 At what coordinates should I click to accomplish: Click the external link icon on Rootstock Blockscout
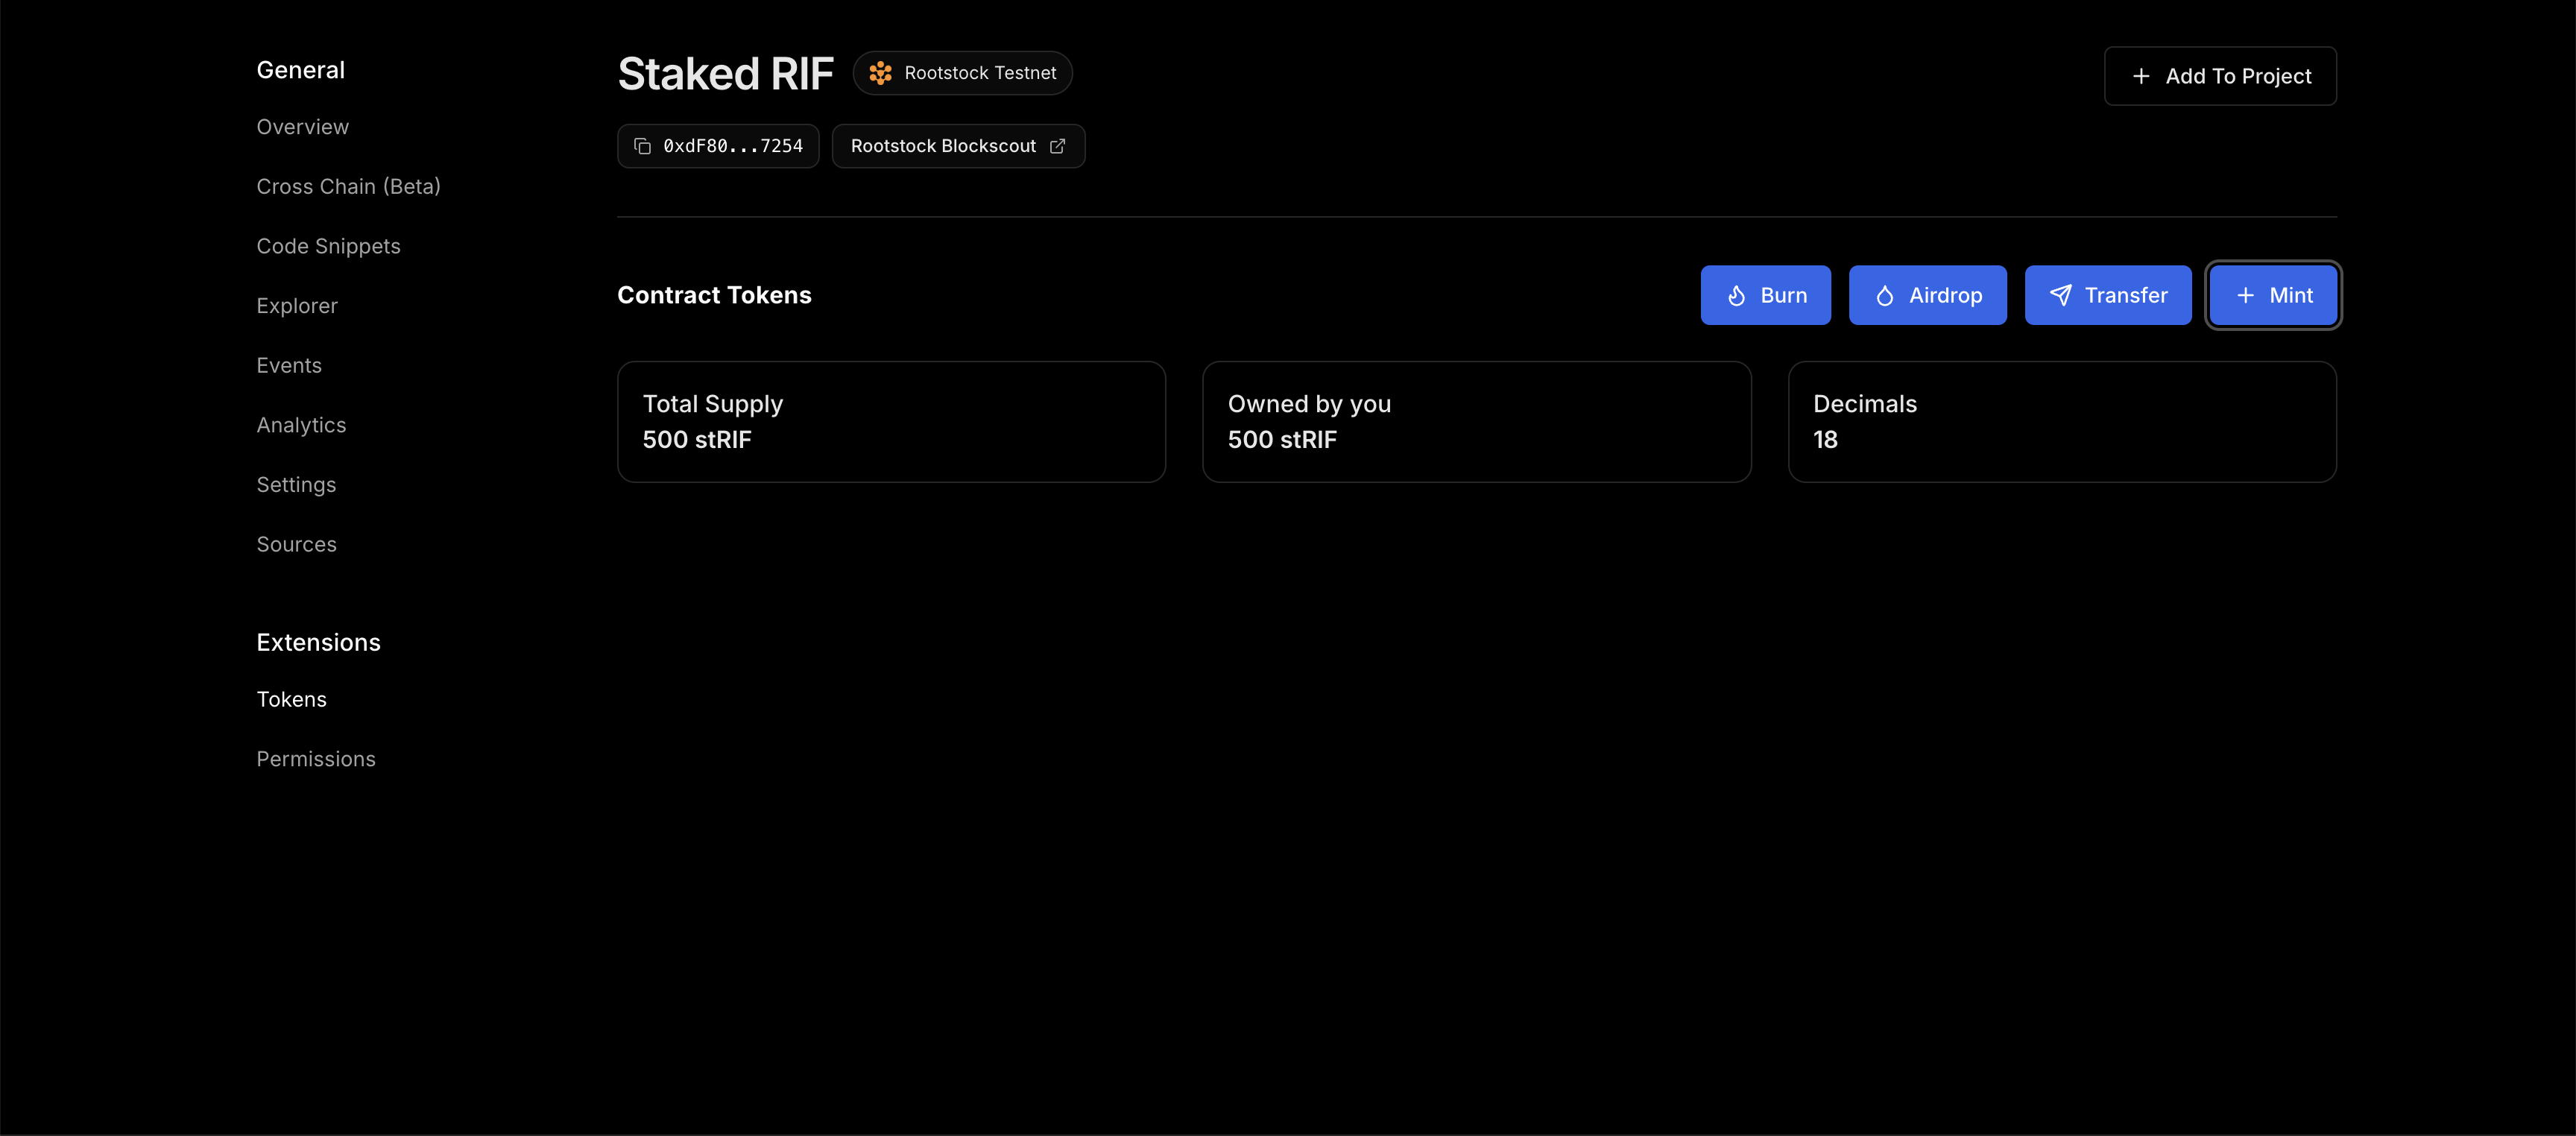[x=1057, y=146]
